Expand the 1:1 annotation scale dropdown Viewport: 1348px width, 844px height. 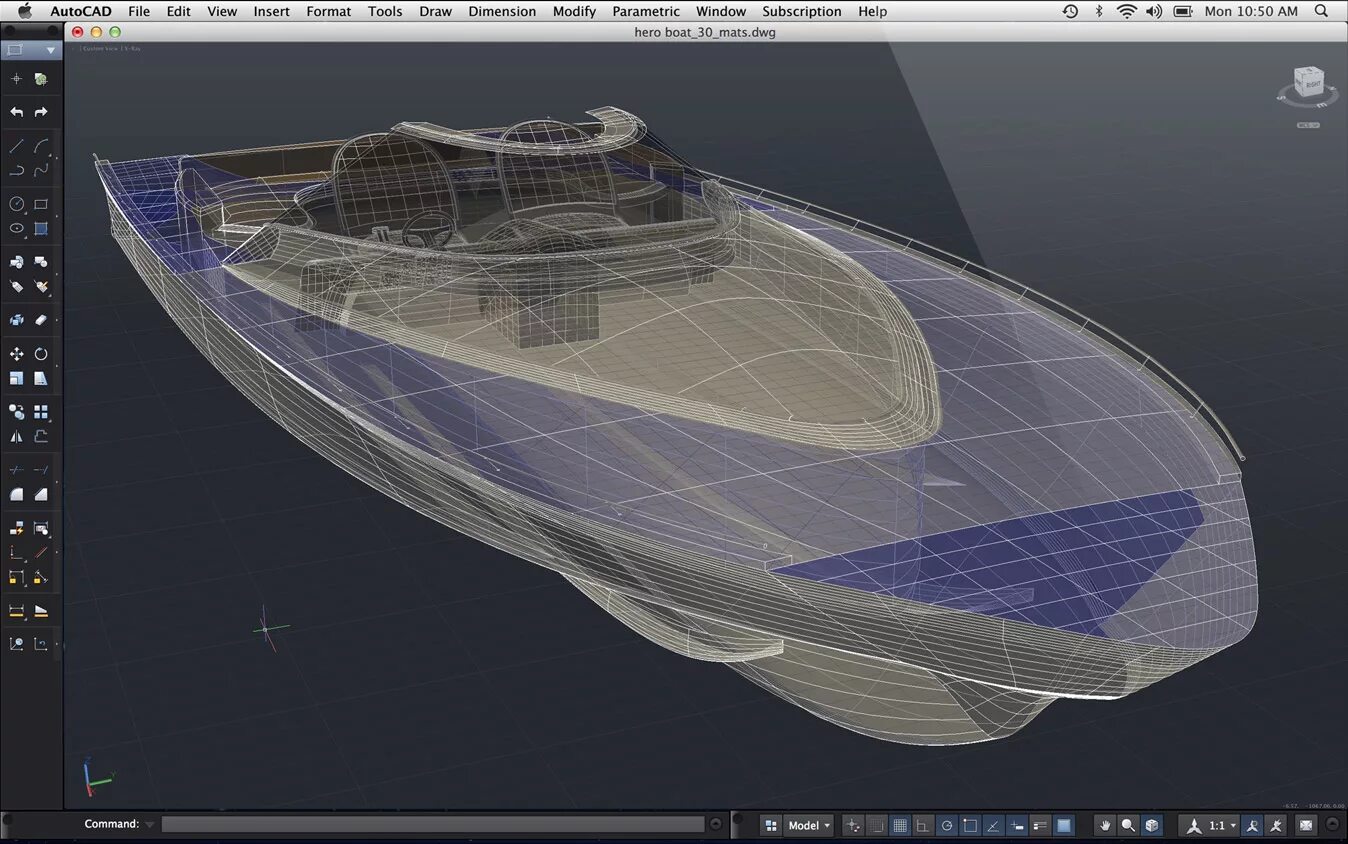[1222, 825]
